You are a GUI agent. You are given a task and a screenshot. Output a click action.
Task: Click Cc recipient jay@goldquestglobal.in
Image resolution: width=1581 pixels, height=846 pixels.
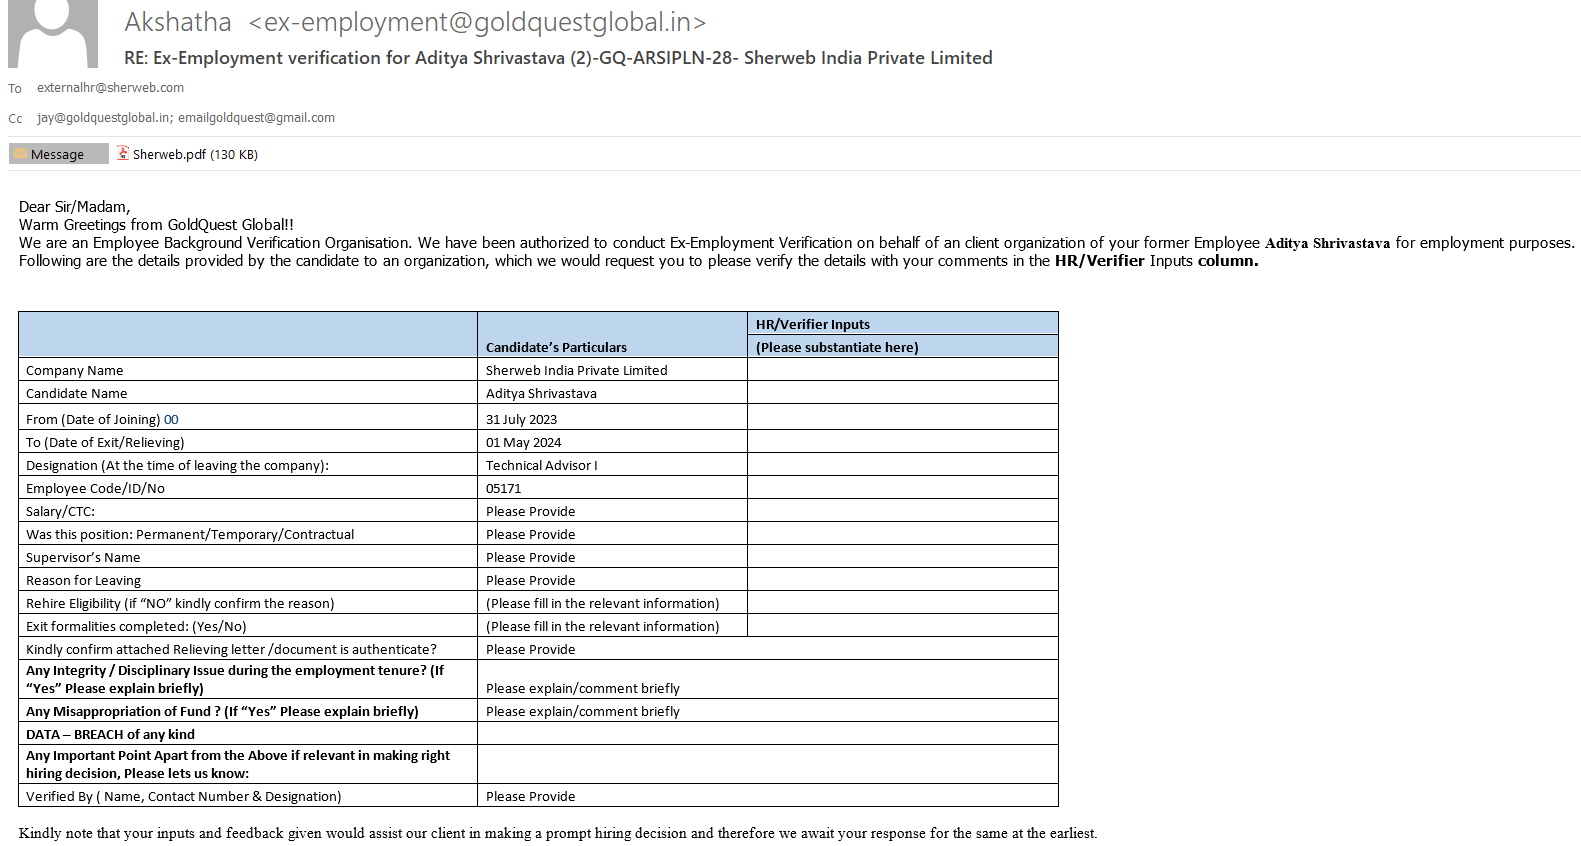(x=103, y=118)
